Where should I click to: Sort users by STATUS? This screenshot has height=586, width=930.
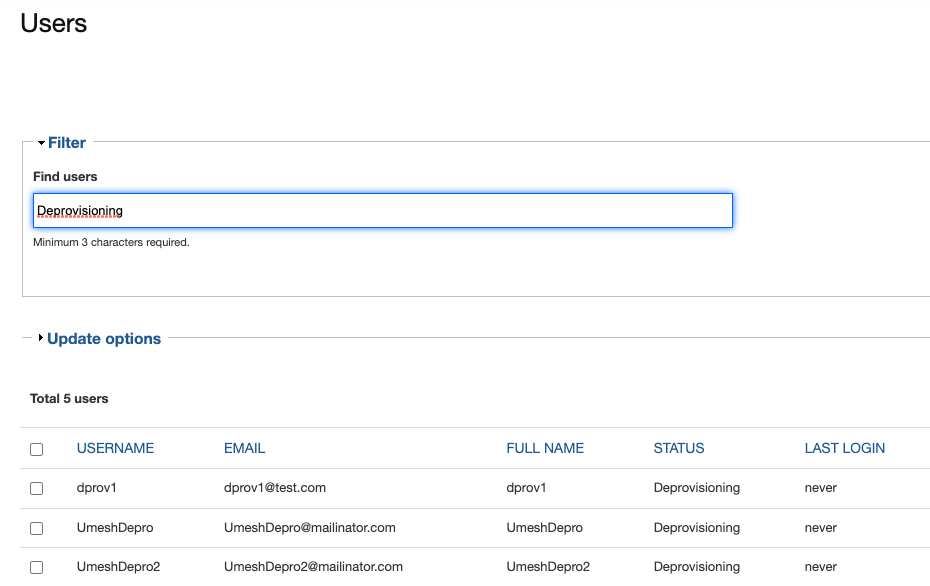[679, 448]
